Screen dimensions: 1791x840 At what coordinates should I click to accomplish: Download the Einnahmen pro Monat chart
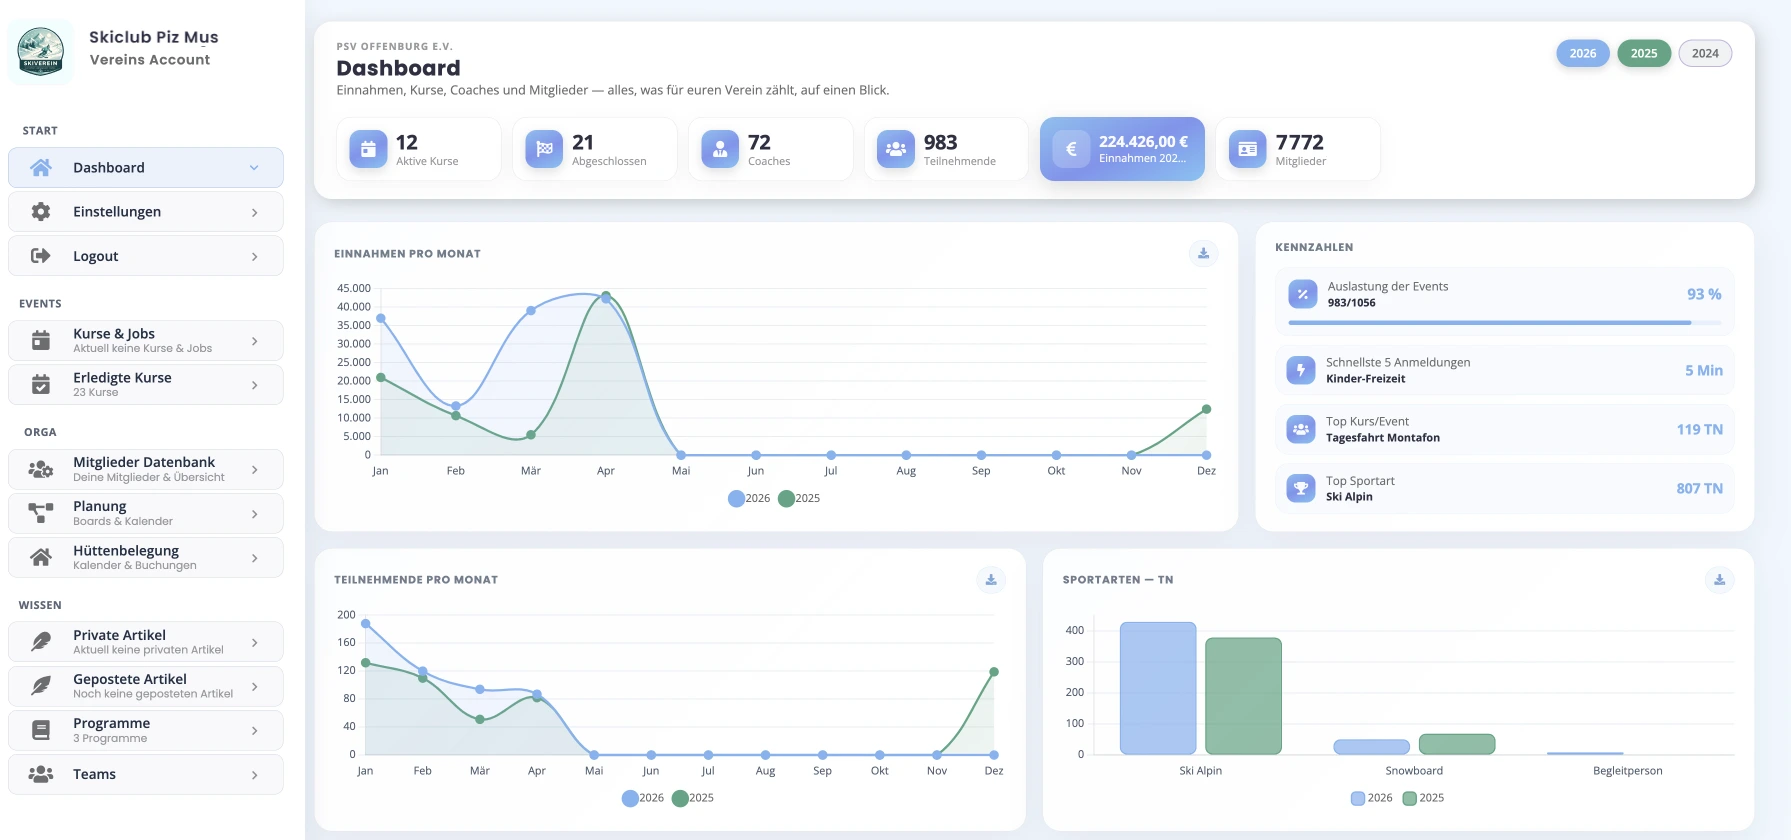pyautogui.click(x=1203, y=254)
